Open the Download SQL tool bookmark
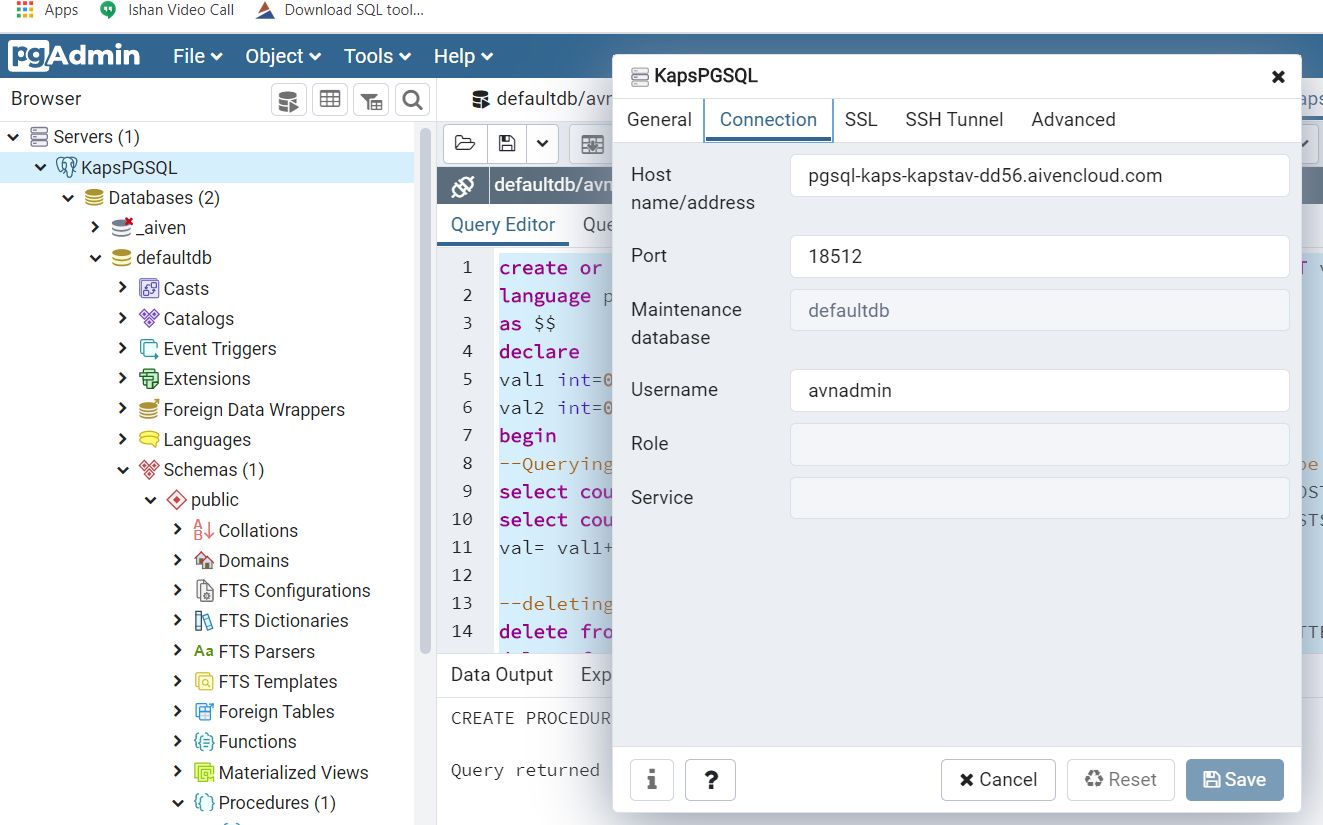1323x825 pixels. coord(340,10)
